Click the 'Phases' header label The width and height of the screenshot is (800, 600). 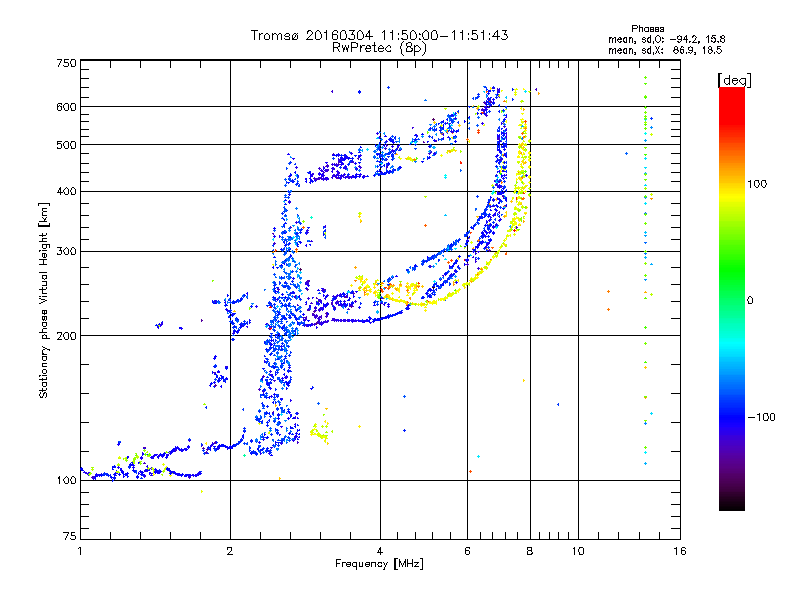tap(647, 29)
